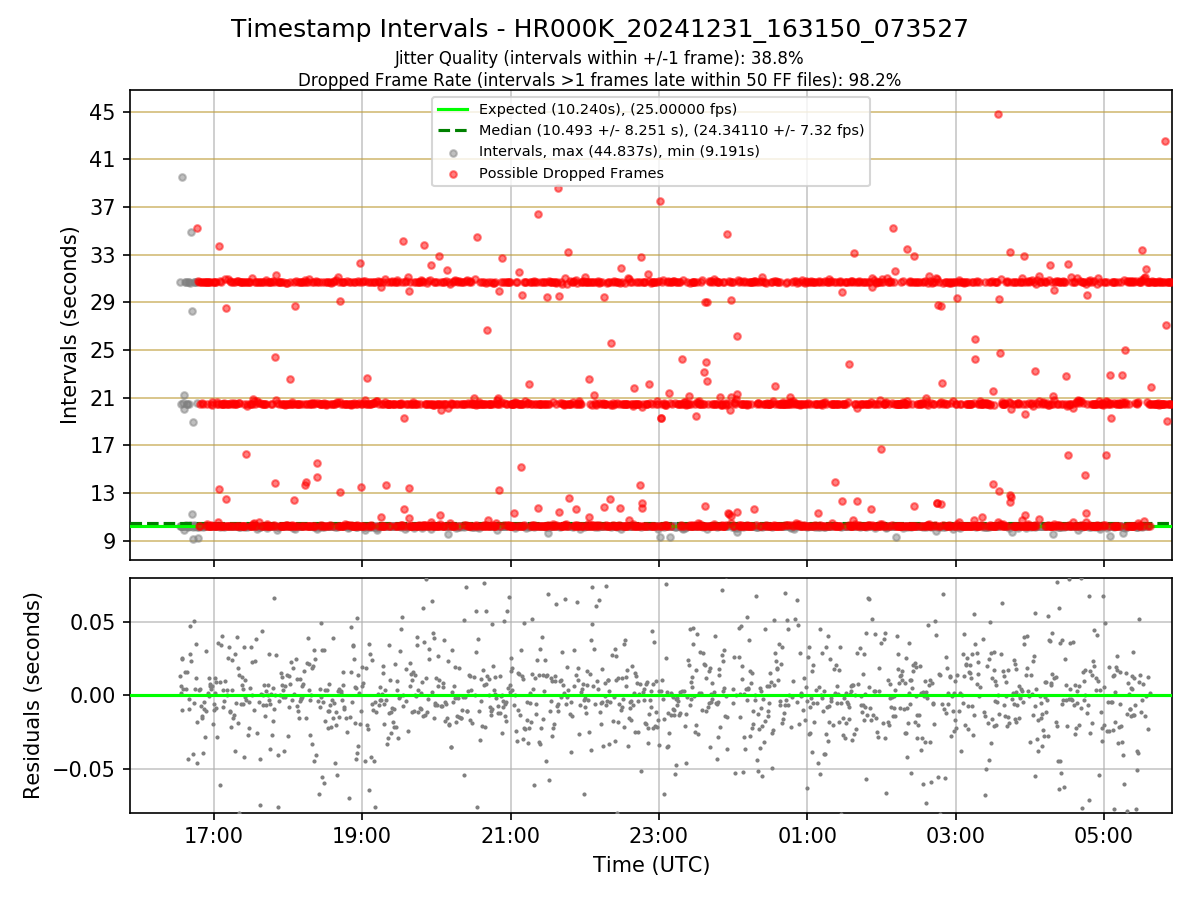Click the '19:00' x-axis tick label
The height and width of the screenshot is (900, 1200).
(x=362, y=834)
